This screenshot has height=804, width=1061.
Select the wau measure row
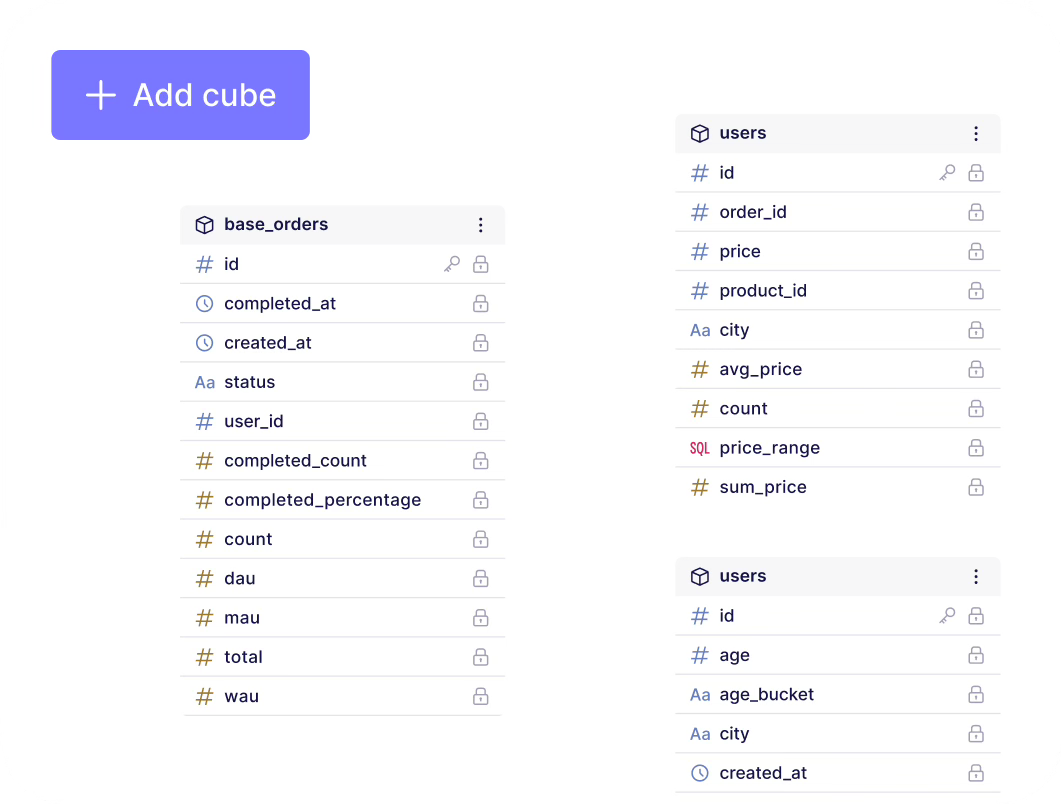tap(241, 697)
